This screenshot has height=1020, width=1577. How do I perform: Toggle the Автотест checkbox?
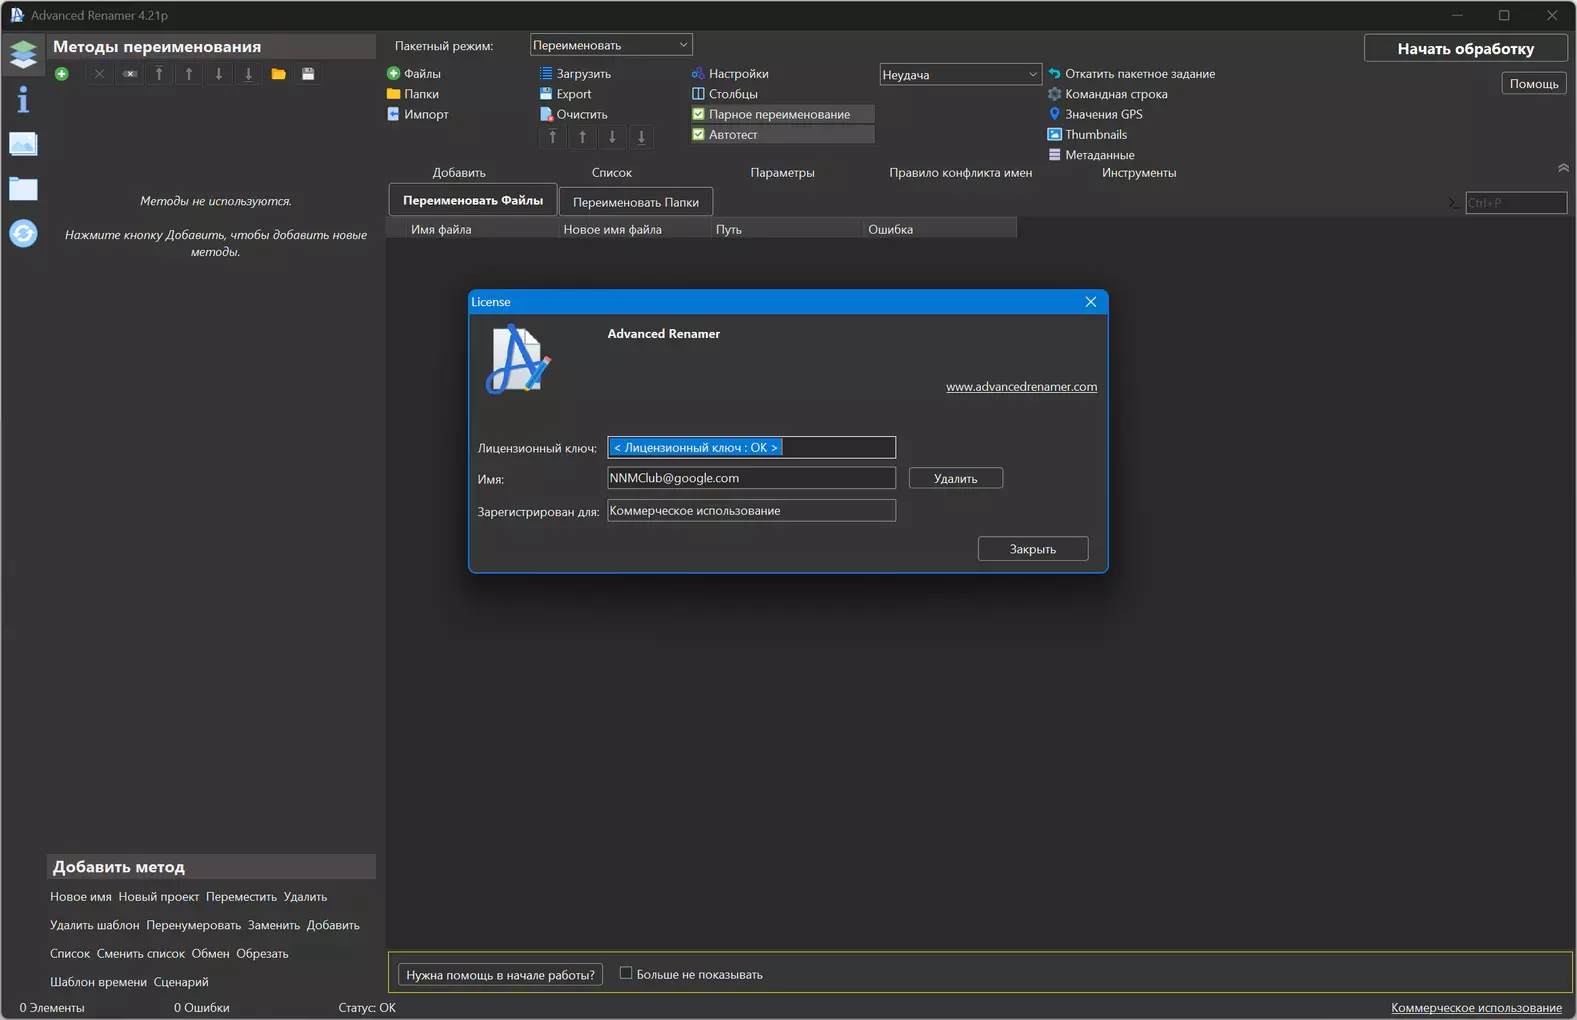point(698,134)
